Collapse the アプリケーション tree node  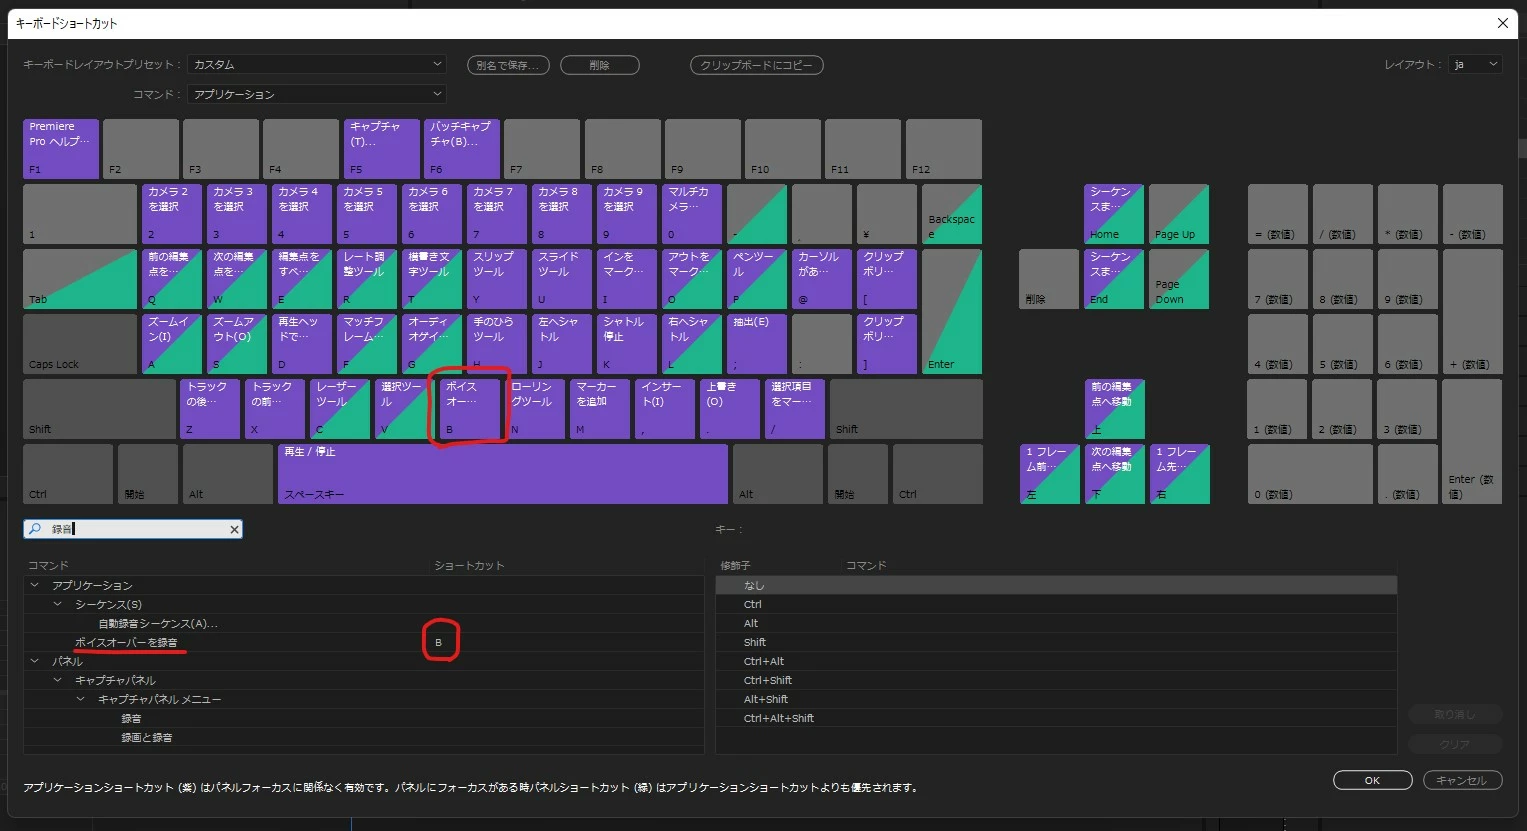tap(35, 585)
